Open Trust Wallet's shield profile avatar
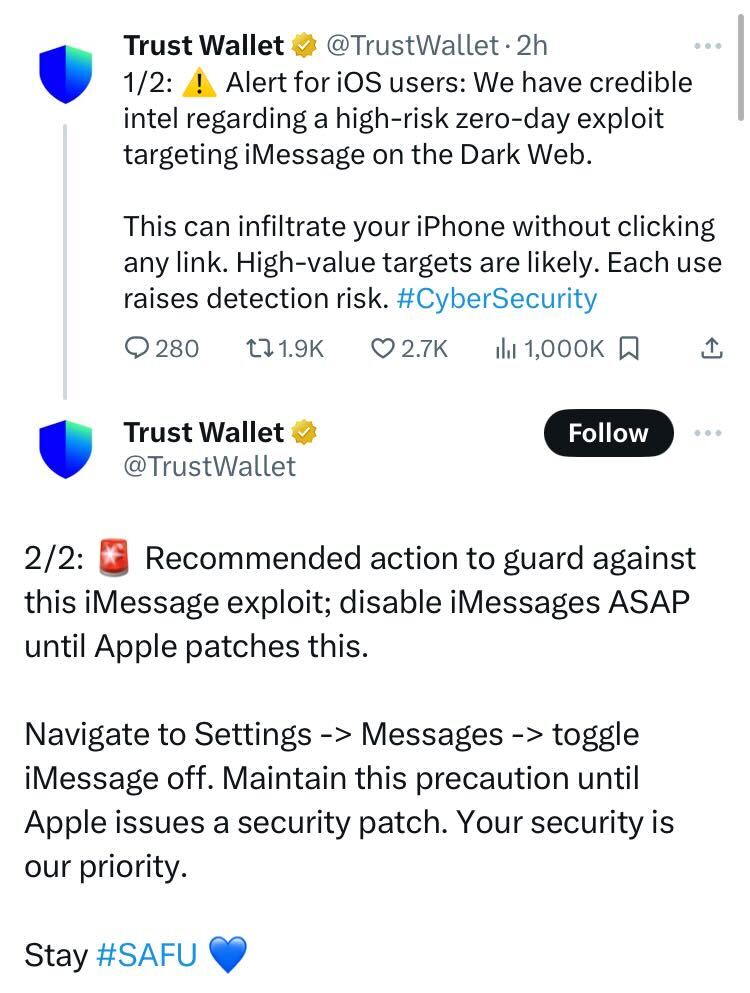The height and width of the screenshot is (993, 750). coord(64,74)
